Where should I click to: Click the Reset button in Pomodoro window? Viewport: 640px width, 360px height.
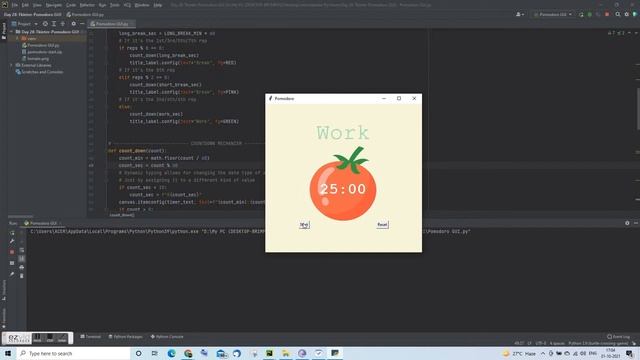click(x=382, y=224)
